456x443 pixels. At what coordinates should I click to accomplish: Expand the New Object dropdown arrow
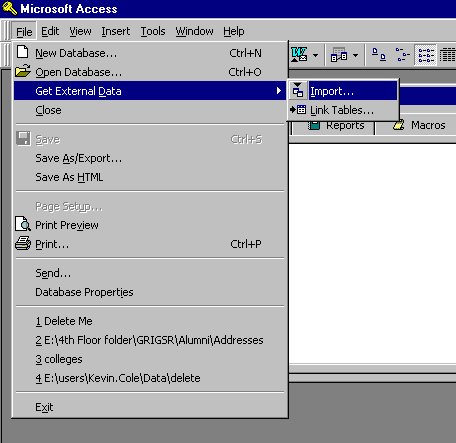click(x=356, y=55)
